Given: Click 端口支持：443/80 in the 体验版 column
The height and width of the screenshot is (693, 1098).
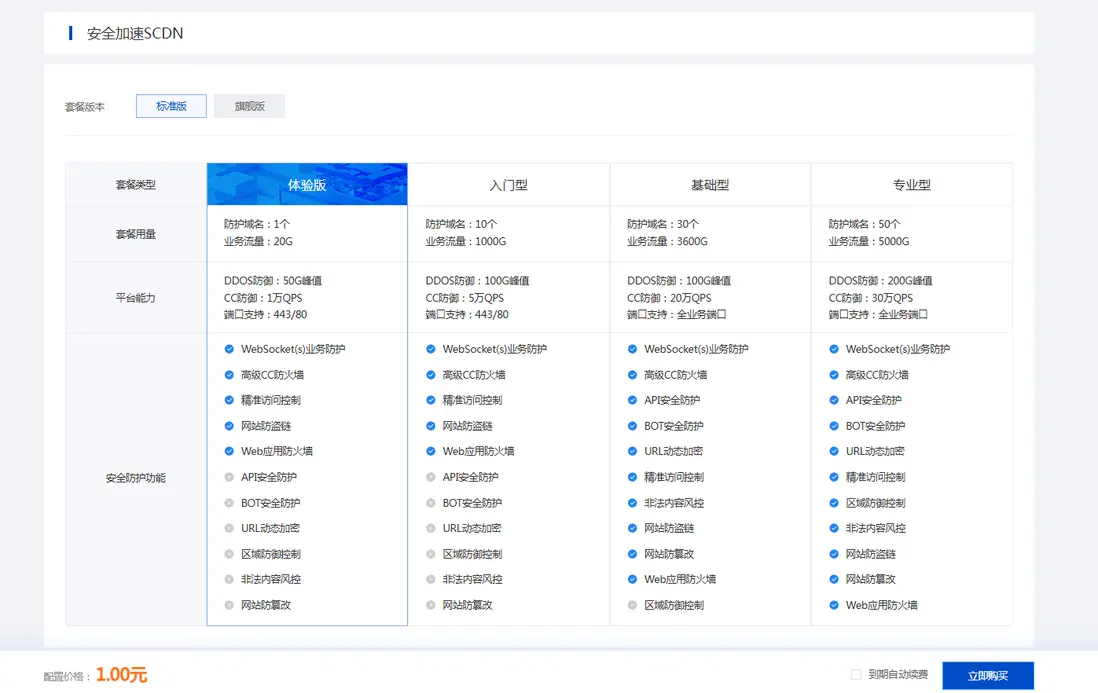Looking at the screenshot, I should point(265,314).
